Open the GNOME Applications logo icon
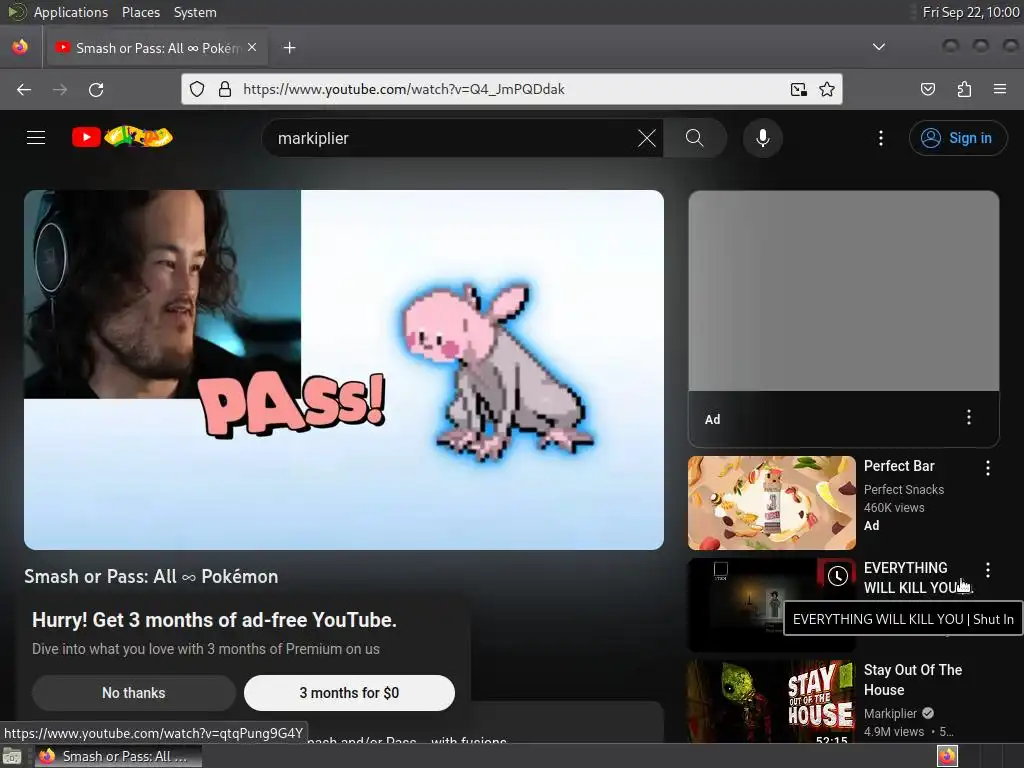The width and height of the screenshot is (1024, 768). coord(16,12)
